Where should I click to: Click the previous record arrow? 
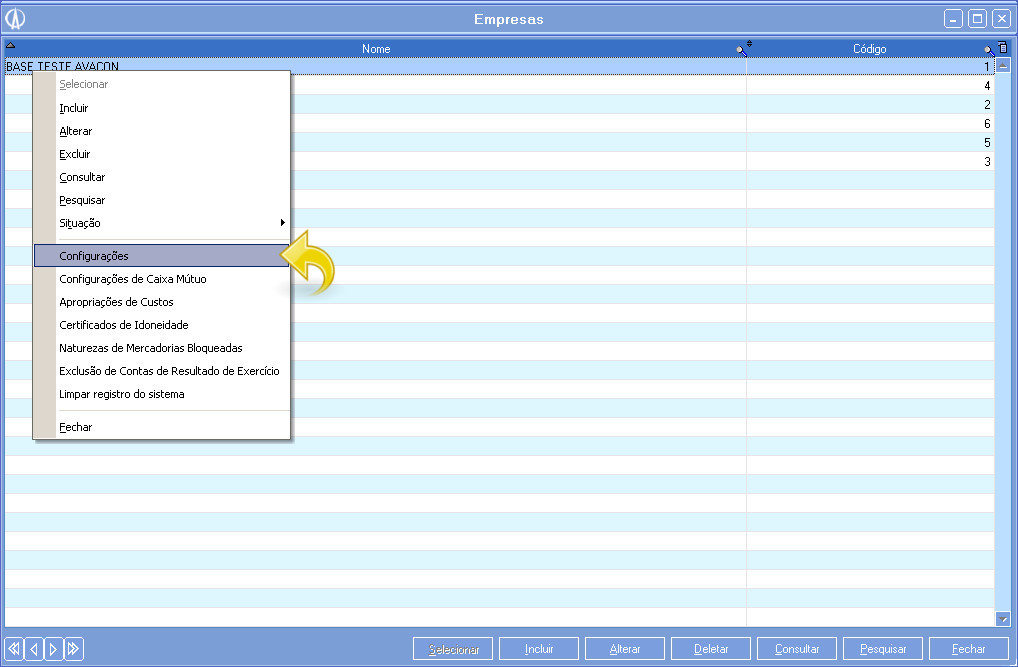[x=34, y=649]
